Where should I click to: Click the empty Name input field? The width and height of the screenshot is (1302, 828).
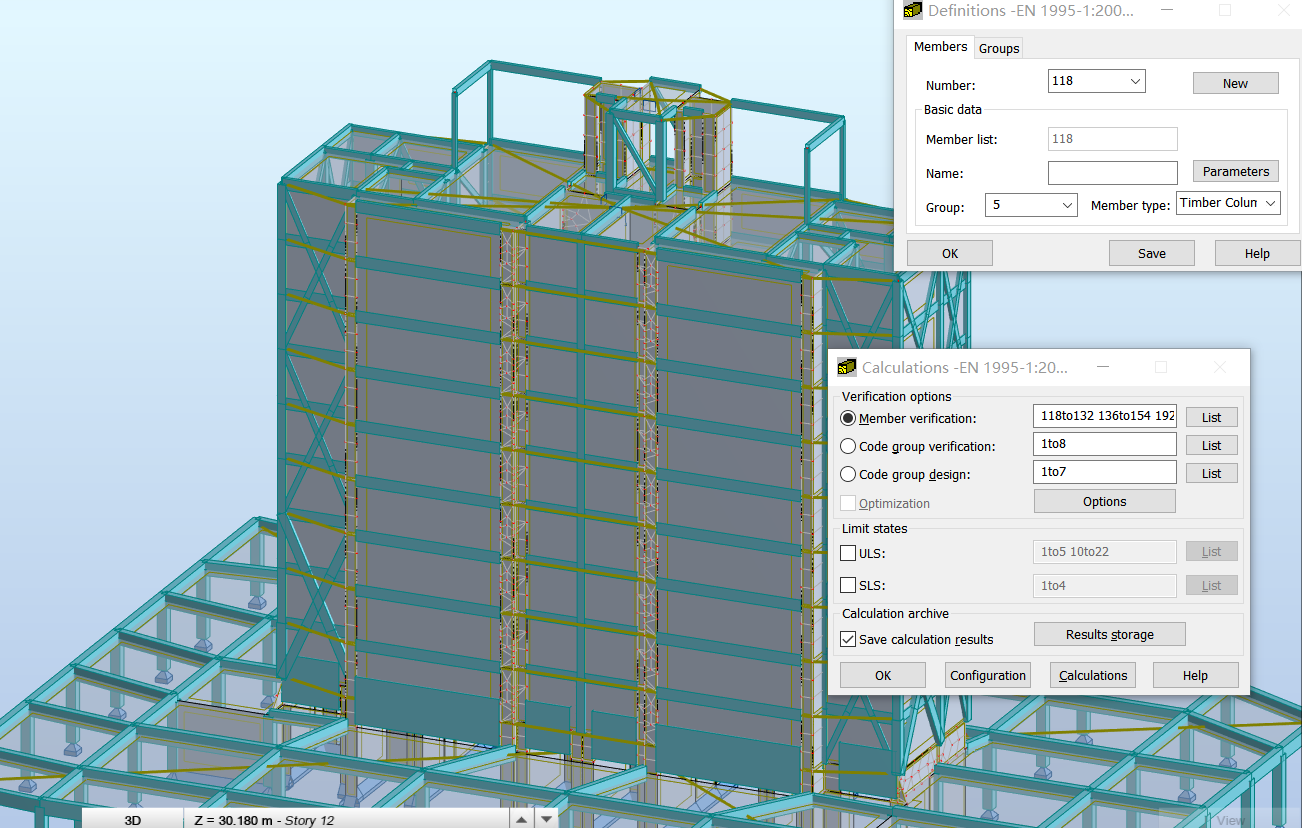[1112, 172]
